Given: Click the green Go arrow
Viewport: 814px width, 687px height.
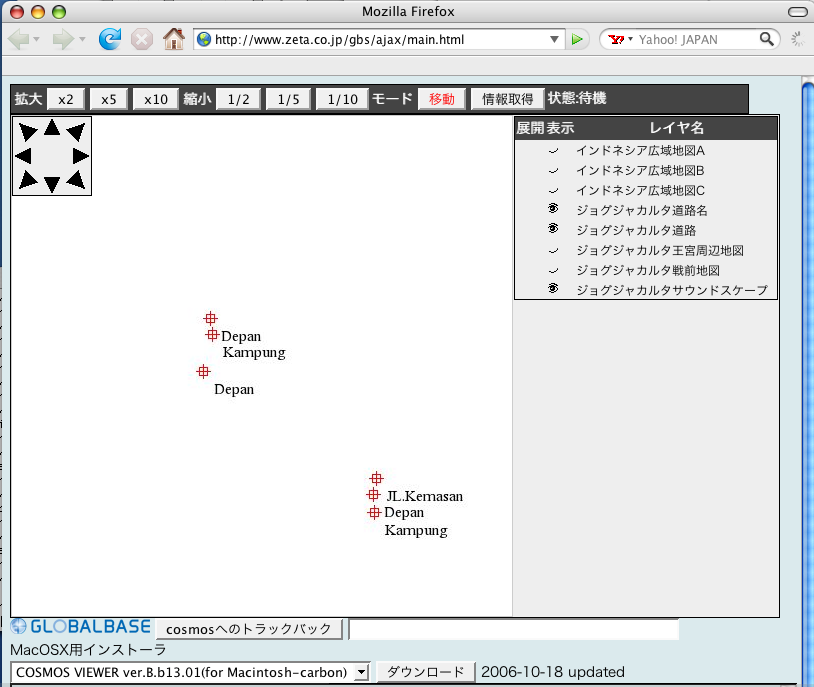Looking at the screenshot, I should 577,39.
